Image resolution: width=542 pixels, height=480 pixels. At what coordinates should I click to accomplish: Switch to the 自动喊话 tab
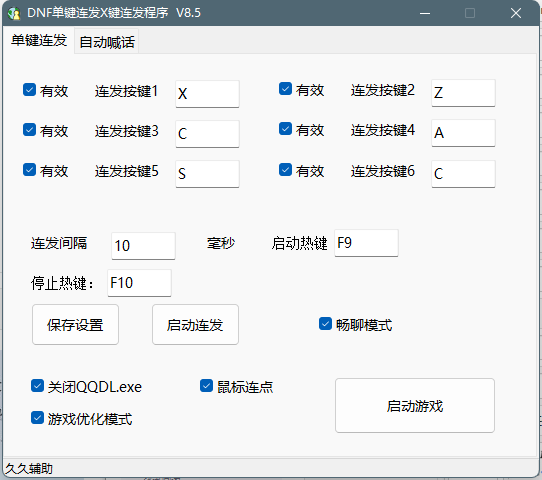point(107,42)
